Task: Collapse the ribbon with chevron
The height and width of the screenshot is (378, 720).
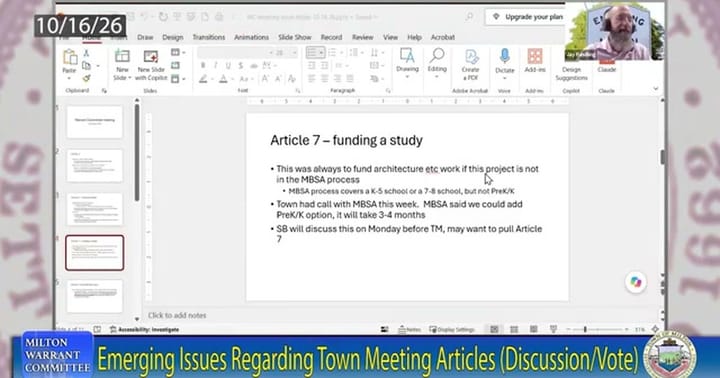Action: click(656, 88)
